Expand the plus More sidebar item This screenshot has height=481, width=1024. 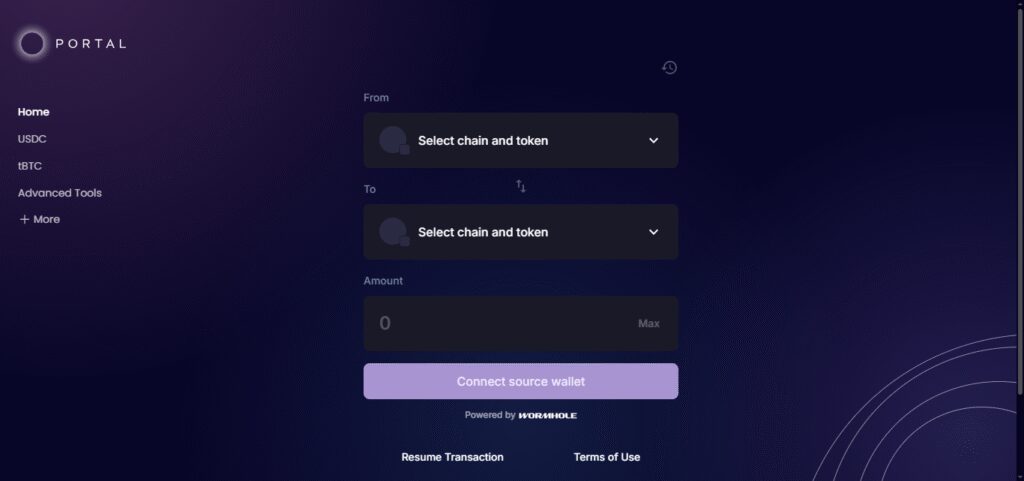(40, 219)
